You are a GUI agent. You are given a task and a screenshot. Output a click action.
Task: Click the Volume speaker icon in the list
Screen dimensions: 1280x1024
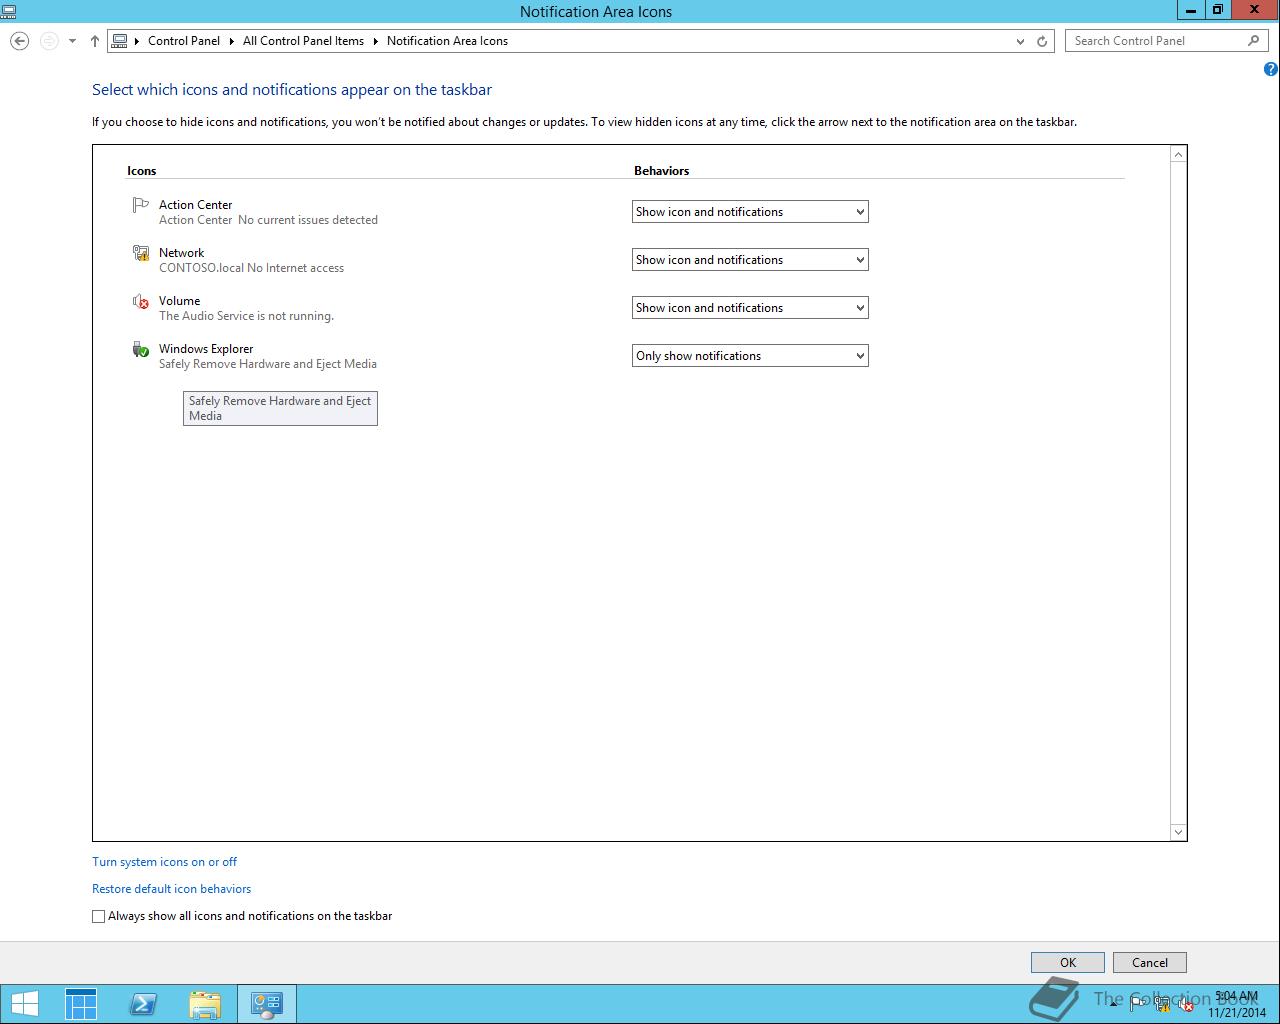coord(140,301)
